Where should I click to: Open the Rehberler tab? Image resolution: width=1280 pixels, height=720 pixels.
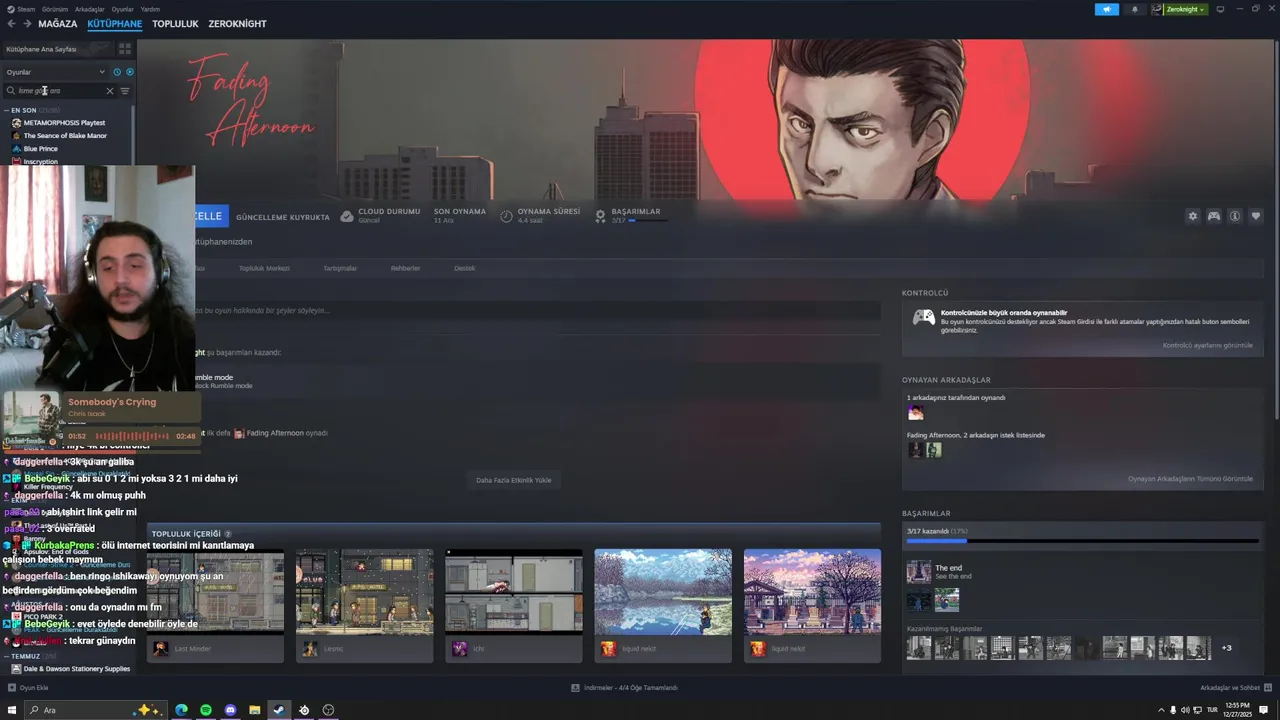pos(405,268)
